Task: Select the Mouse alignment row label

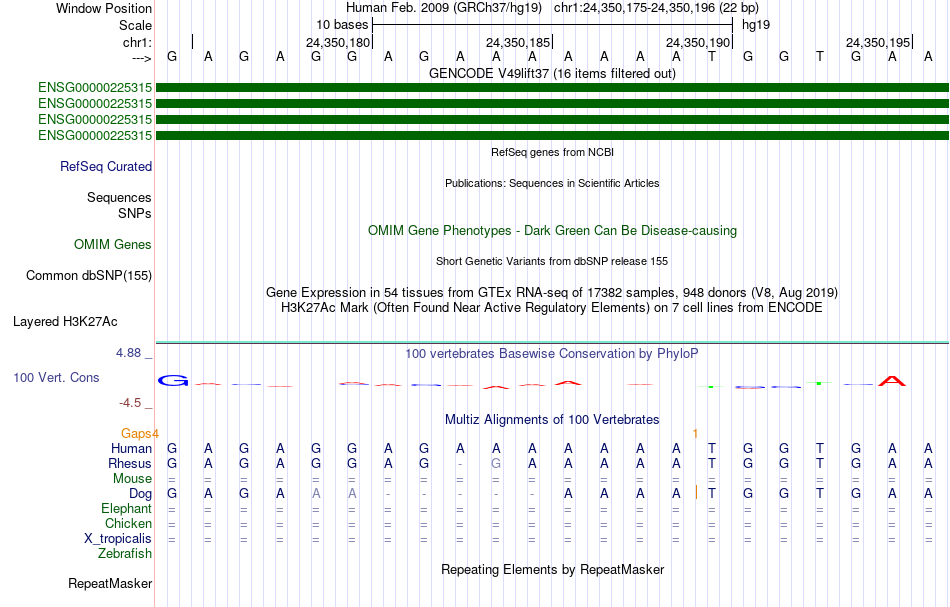Action: (132, 479)
